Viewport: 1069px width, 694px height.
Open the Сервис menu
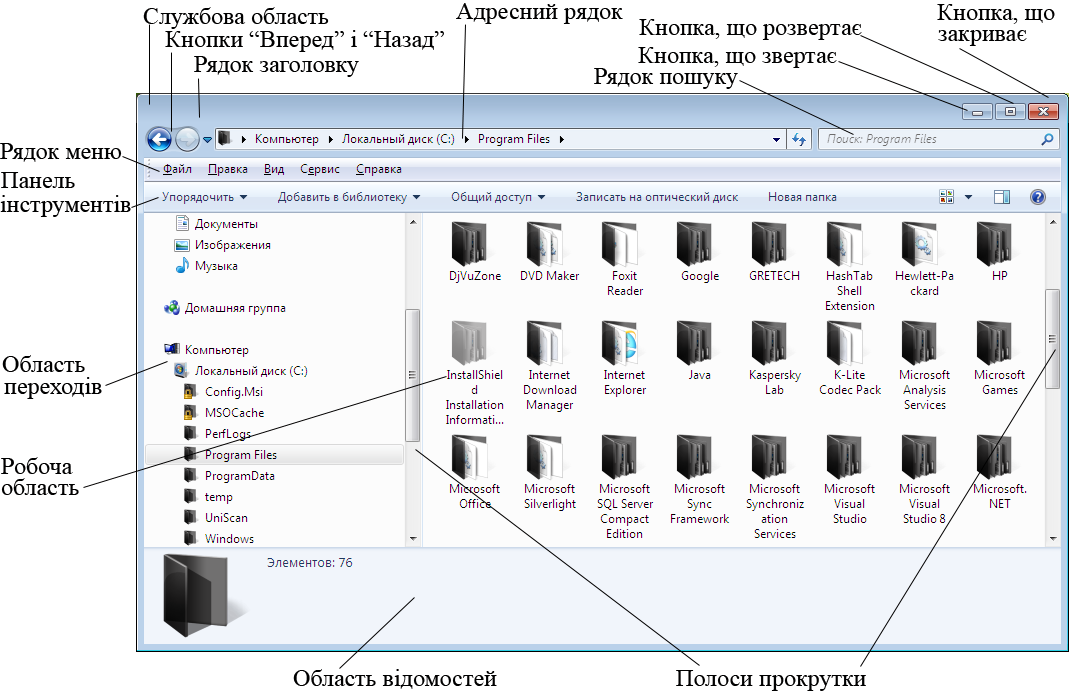coord(320,169)
